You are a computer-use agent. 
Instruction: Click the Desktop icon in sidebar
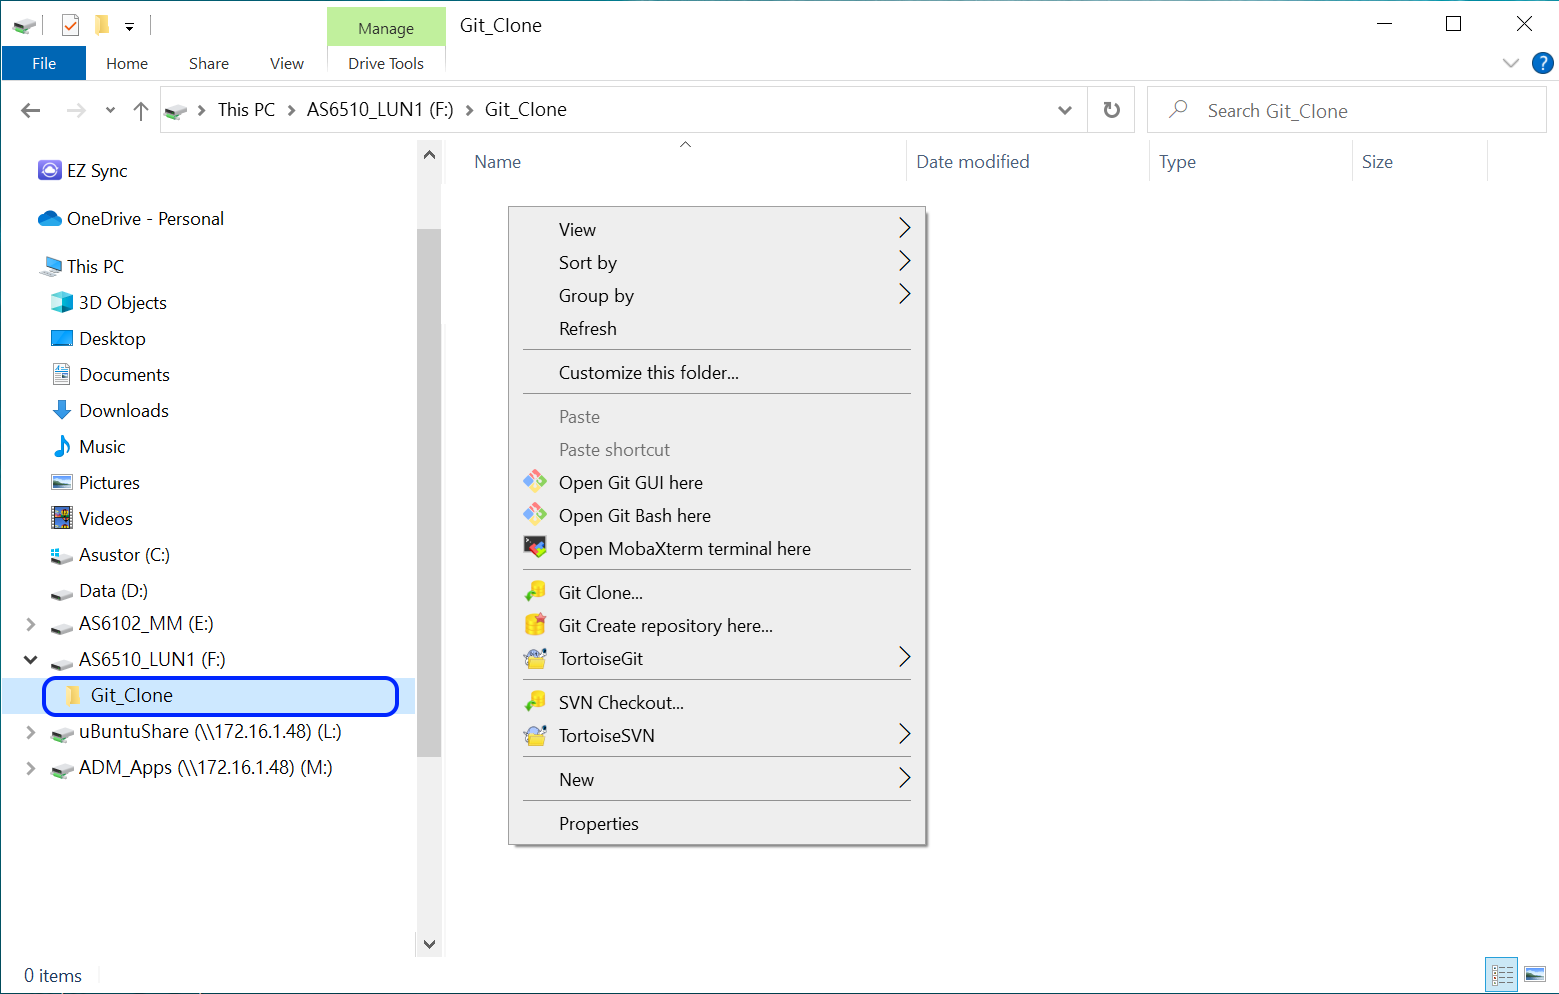(62, 338)
